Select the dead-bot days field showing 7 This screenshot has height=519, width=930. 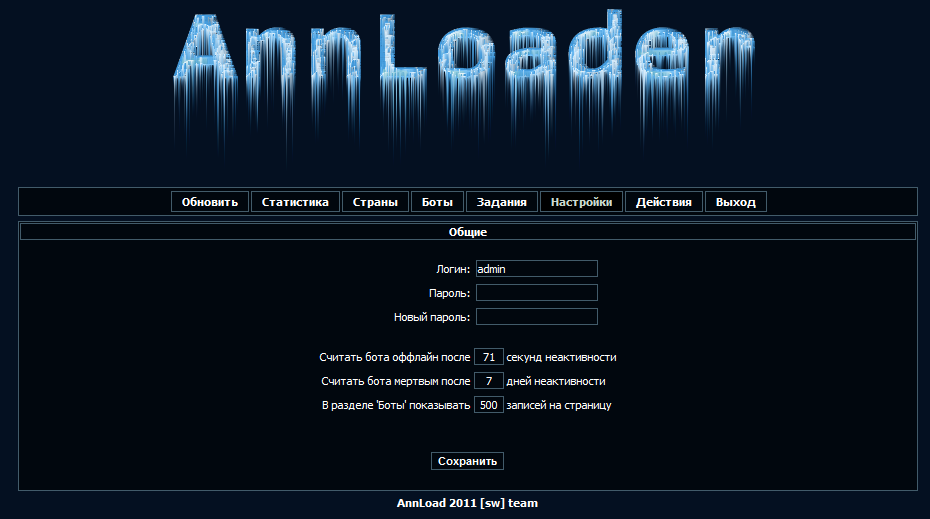pyautogui.click(x=489, y=381)
